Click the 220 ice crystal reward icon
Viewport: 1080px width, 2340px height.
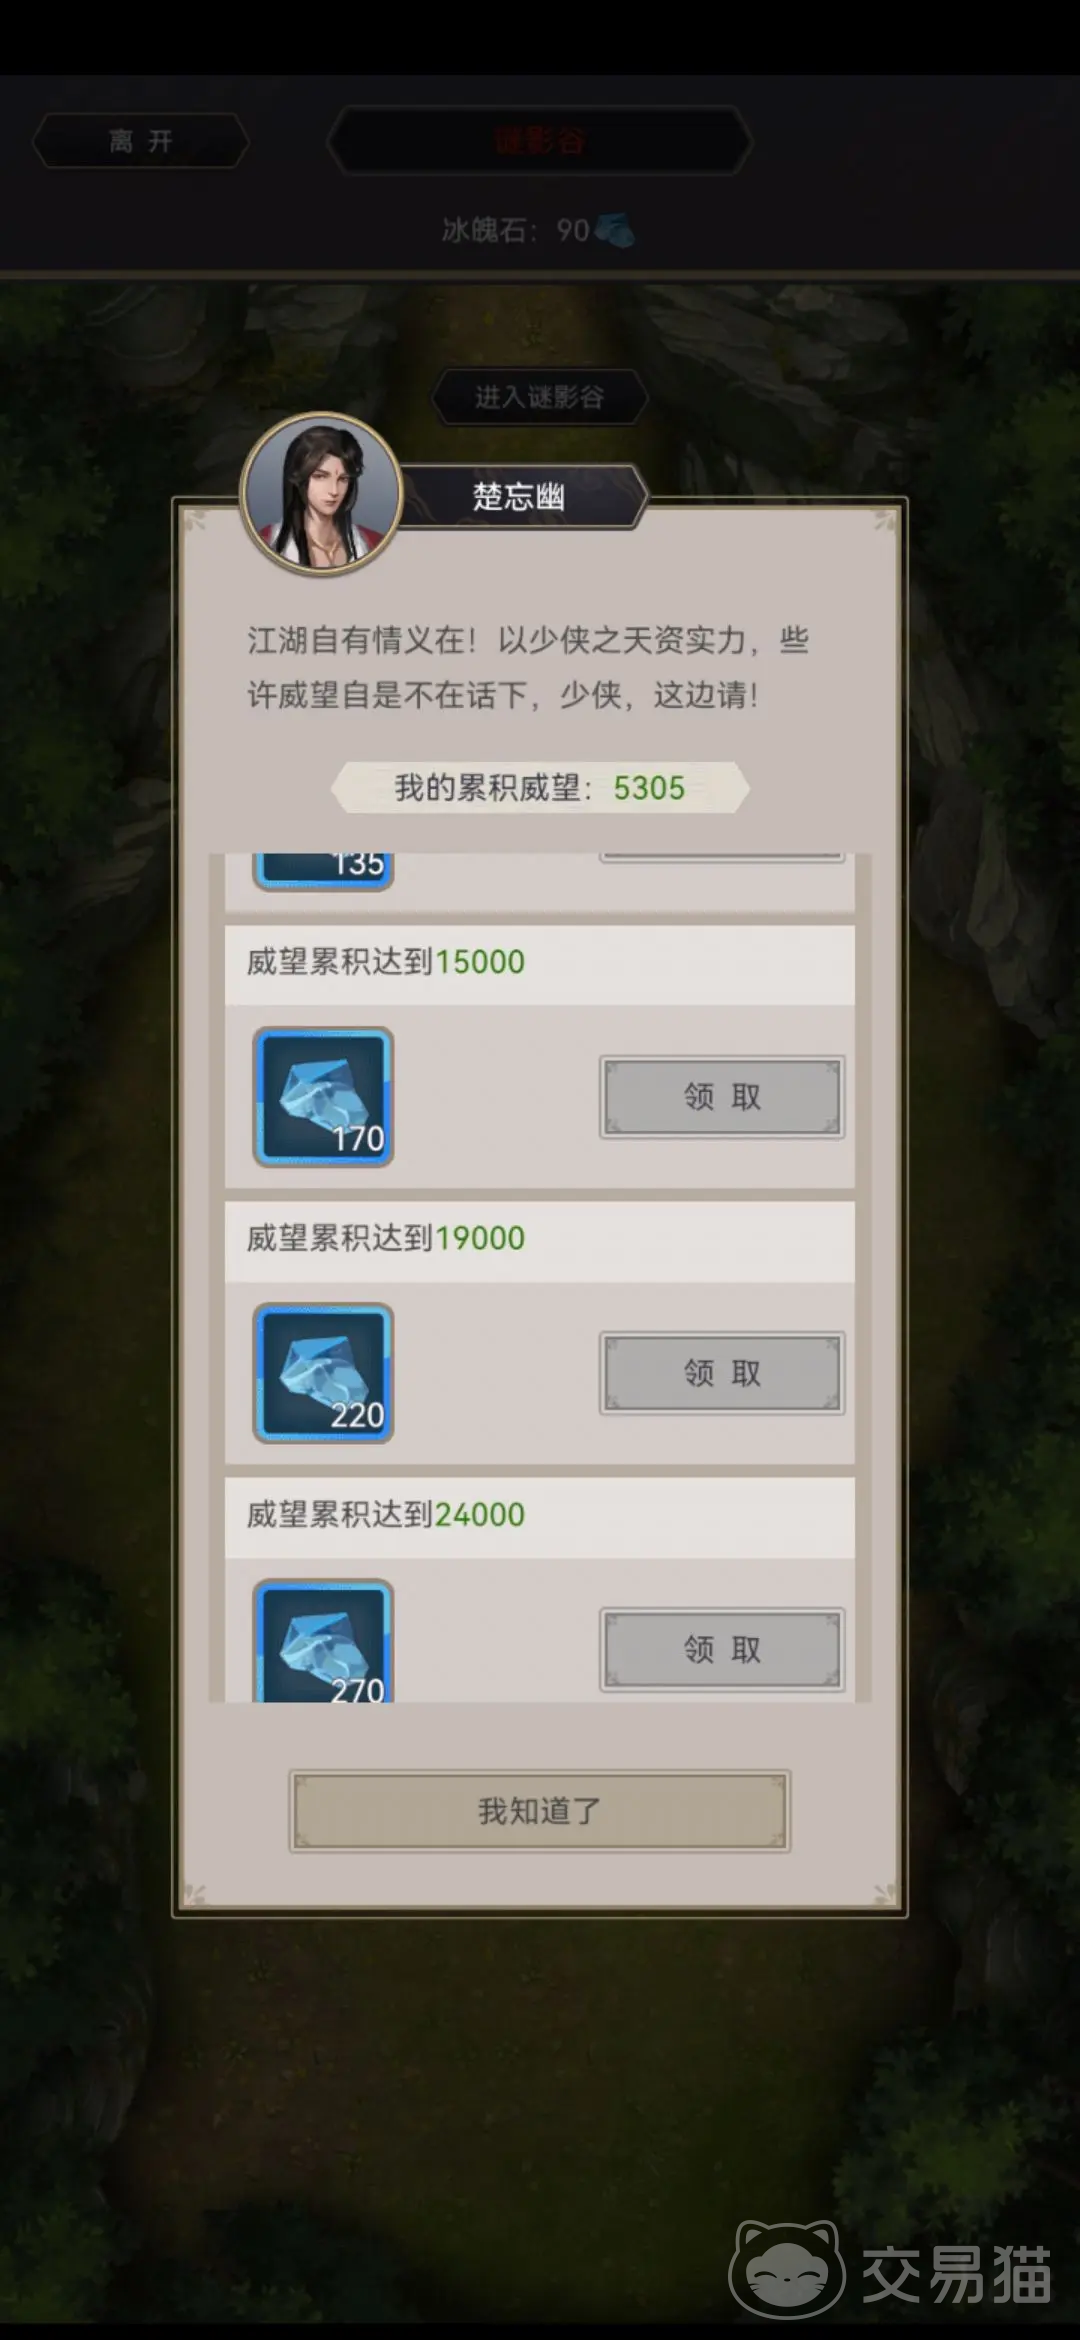pos(323,1373)
